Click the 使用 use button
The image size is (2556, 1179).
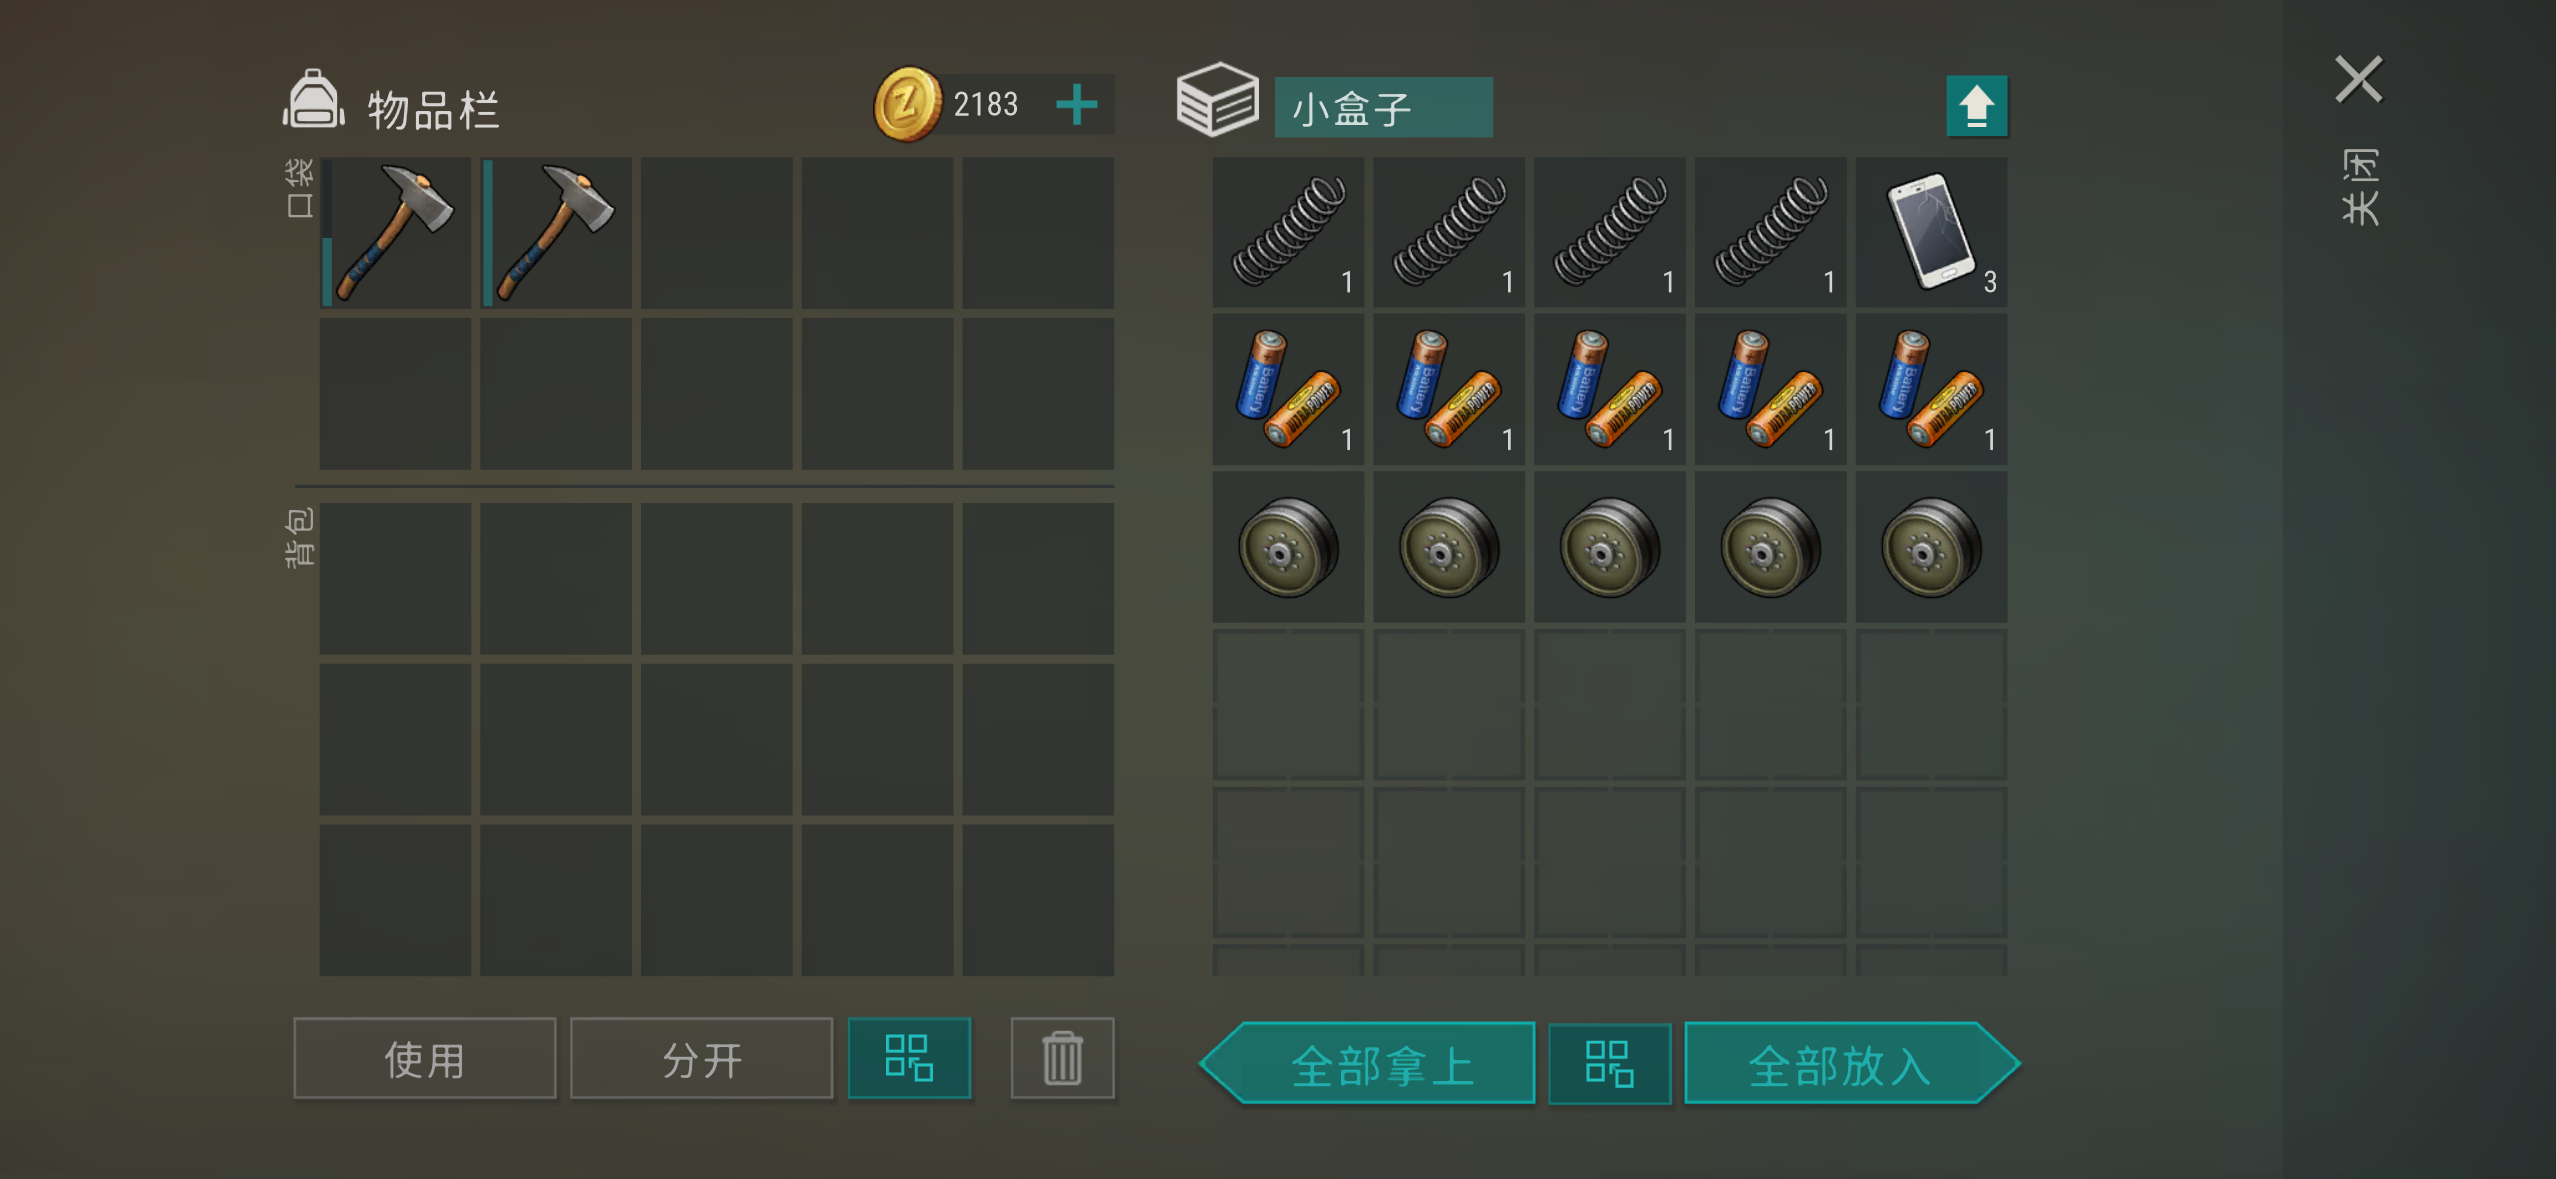click(424, 1058)
